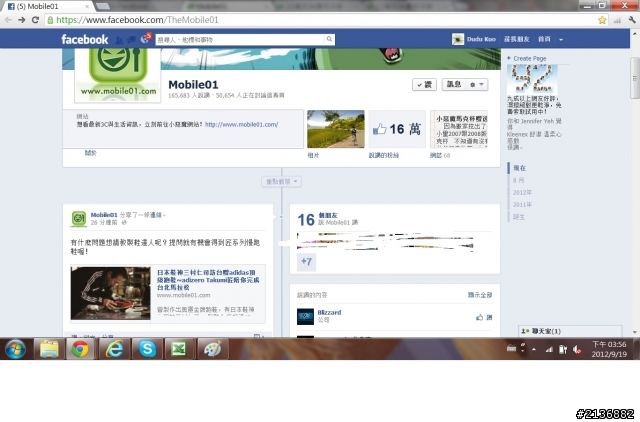Viewport: 640px width, 422px height.
Task: Click Dudu Kuo avatar thumbnail
Action: (458, 39)
